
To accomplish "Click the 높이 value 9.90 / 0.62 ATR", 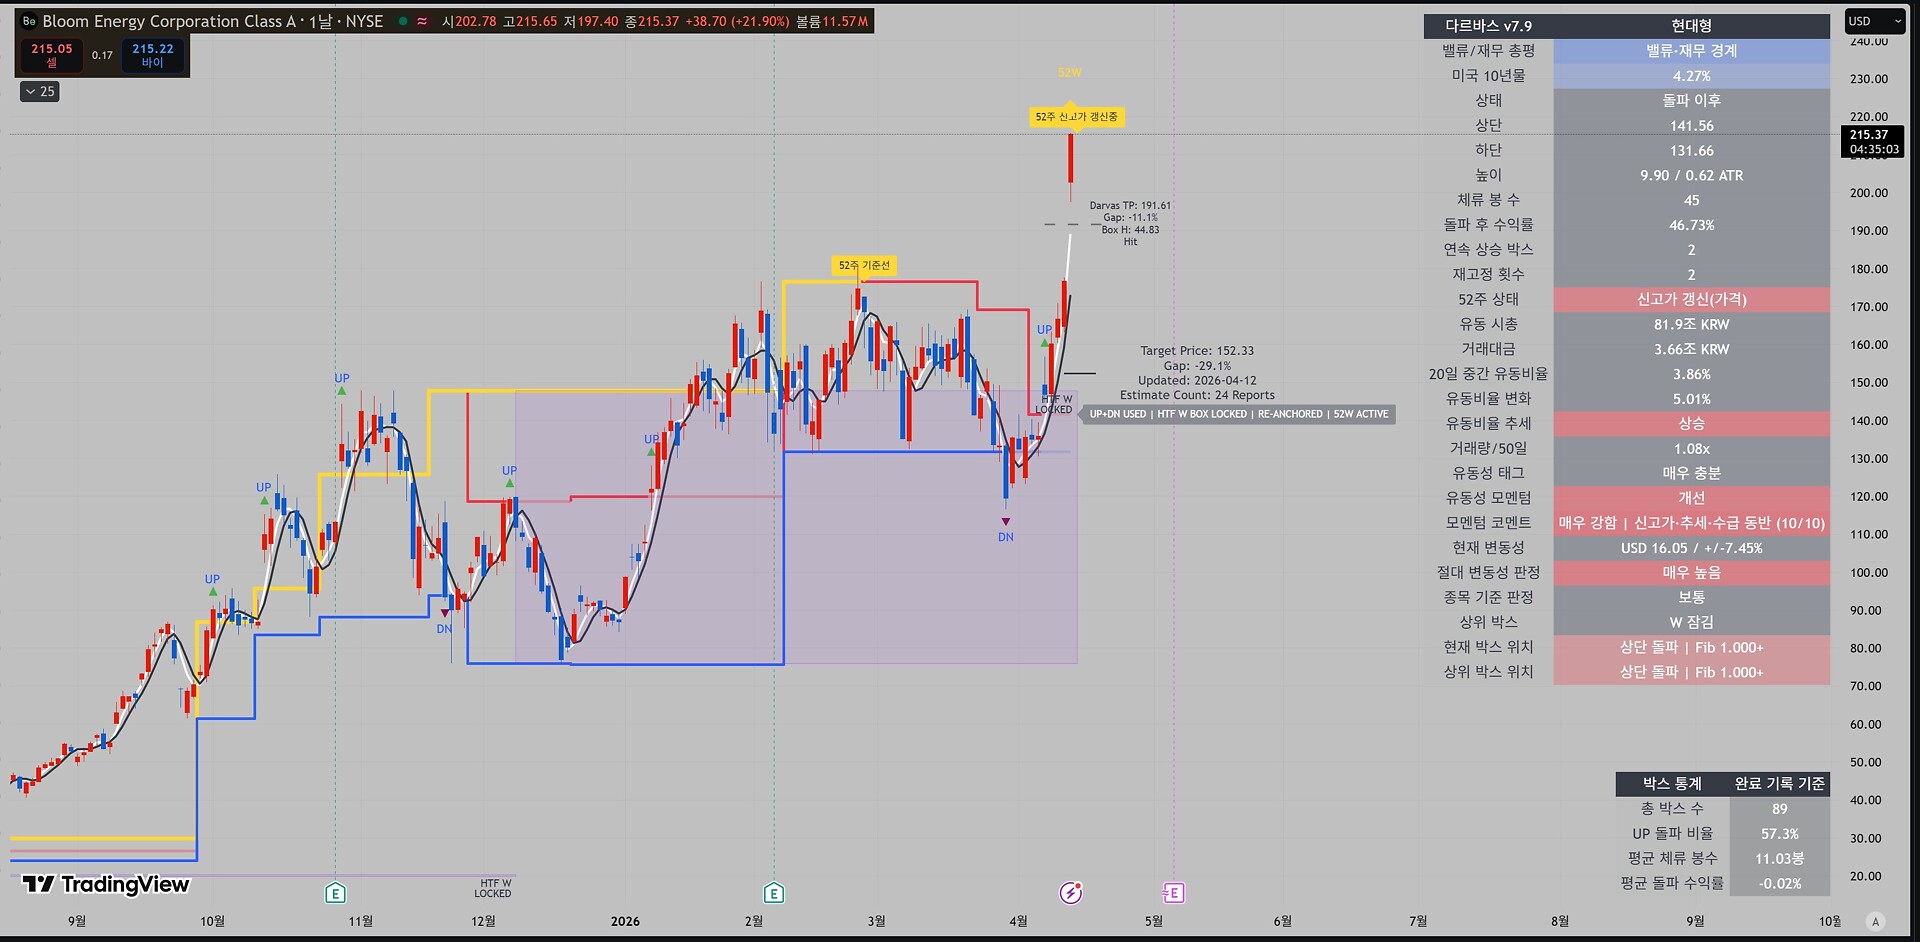I will [1691, 175].
